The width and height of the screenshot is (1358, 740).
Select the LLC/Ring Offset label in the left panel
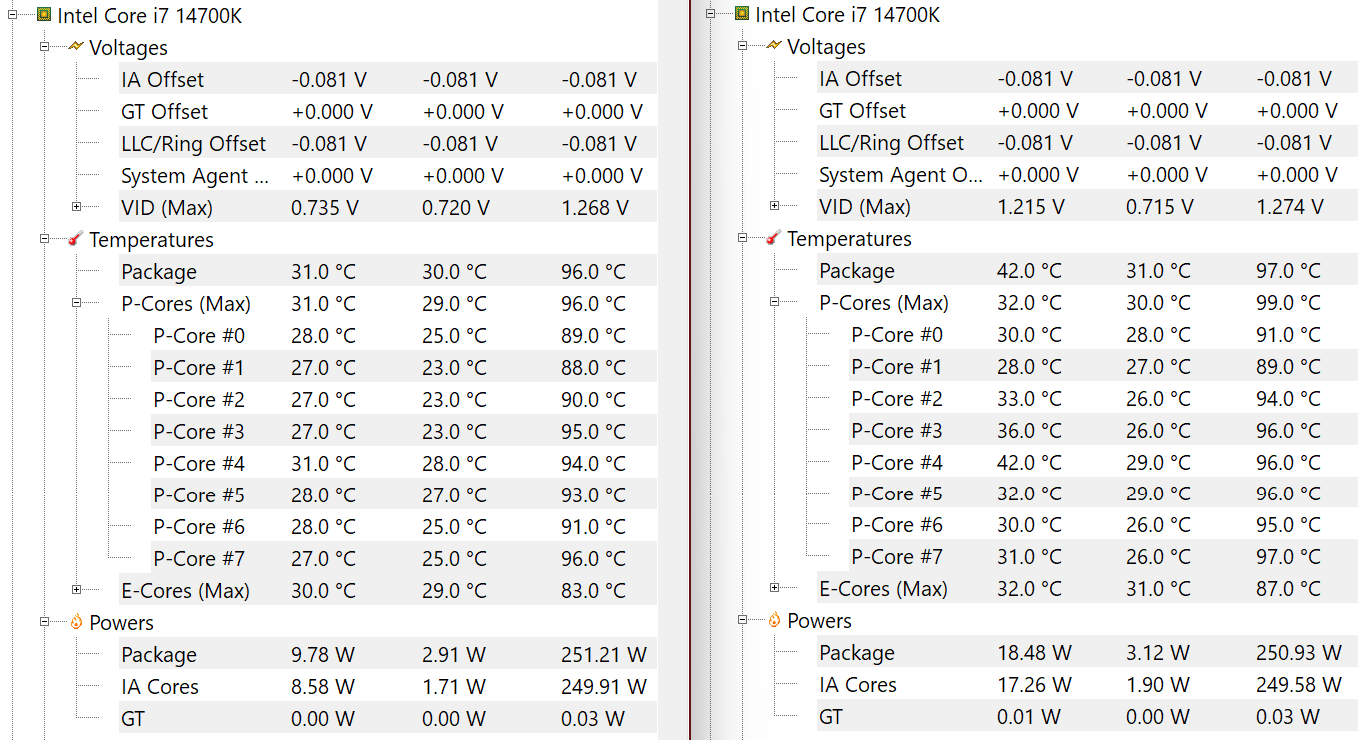click(193, 144)
